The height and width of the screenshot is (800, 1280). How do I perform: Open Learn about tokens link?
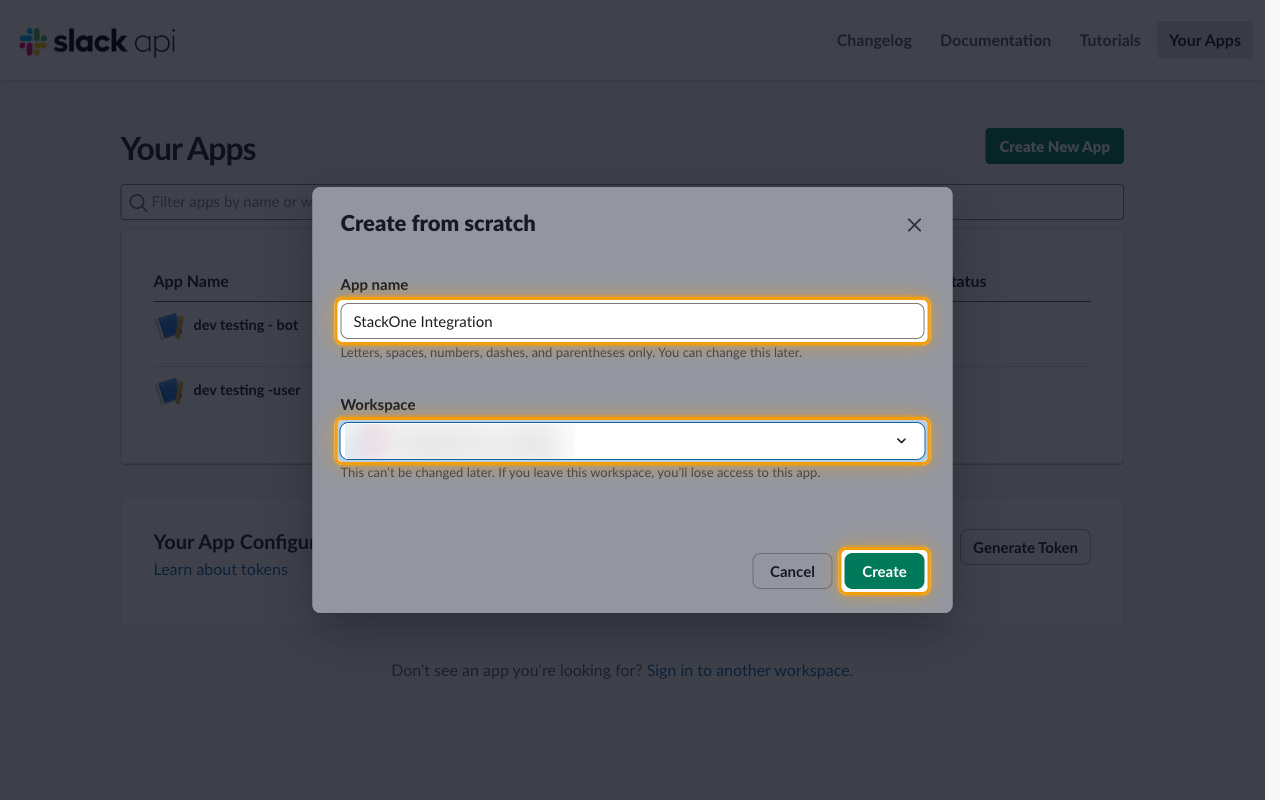click(220, 569)
